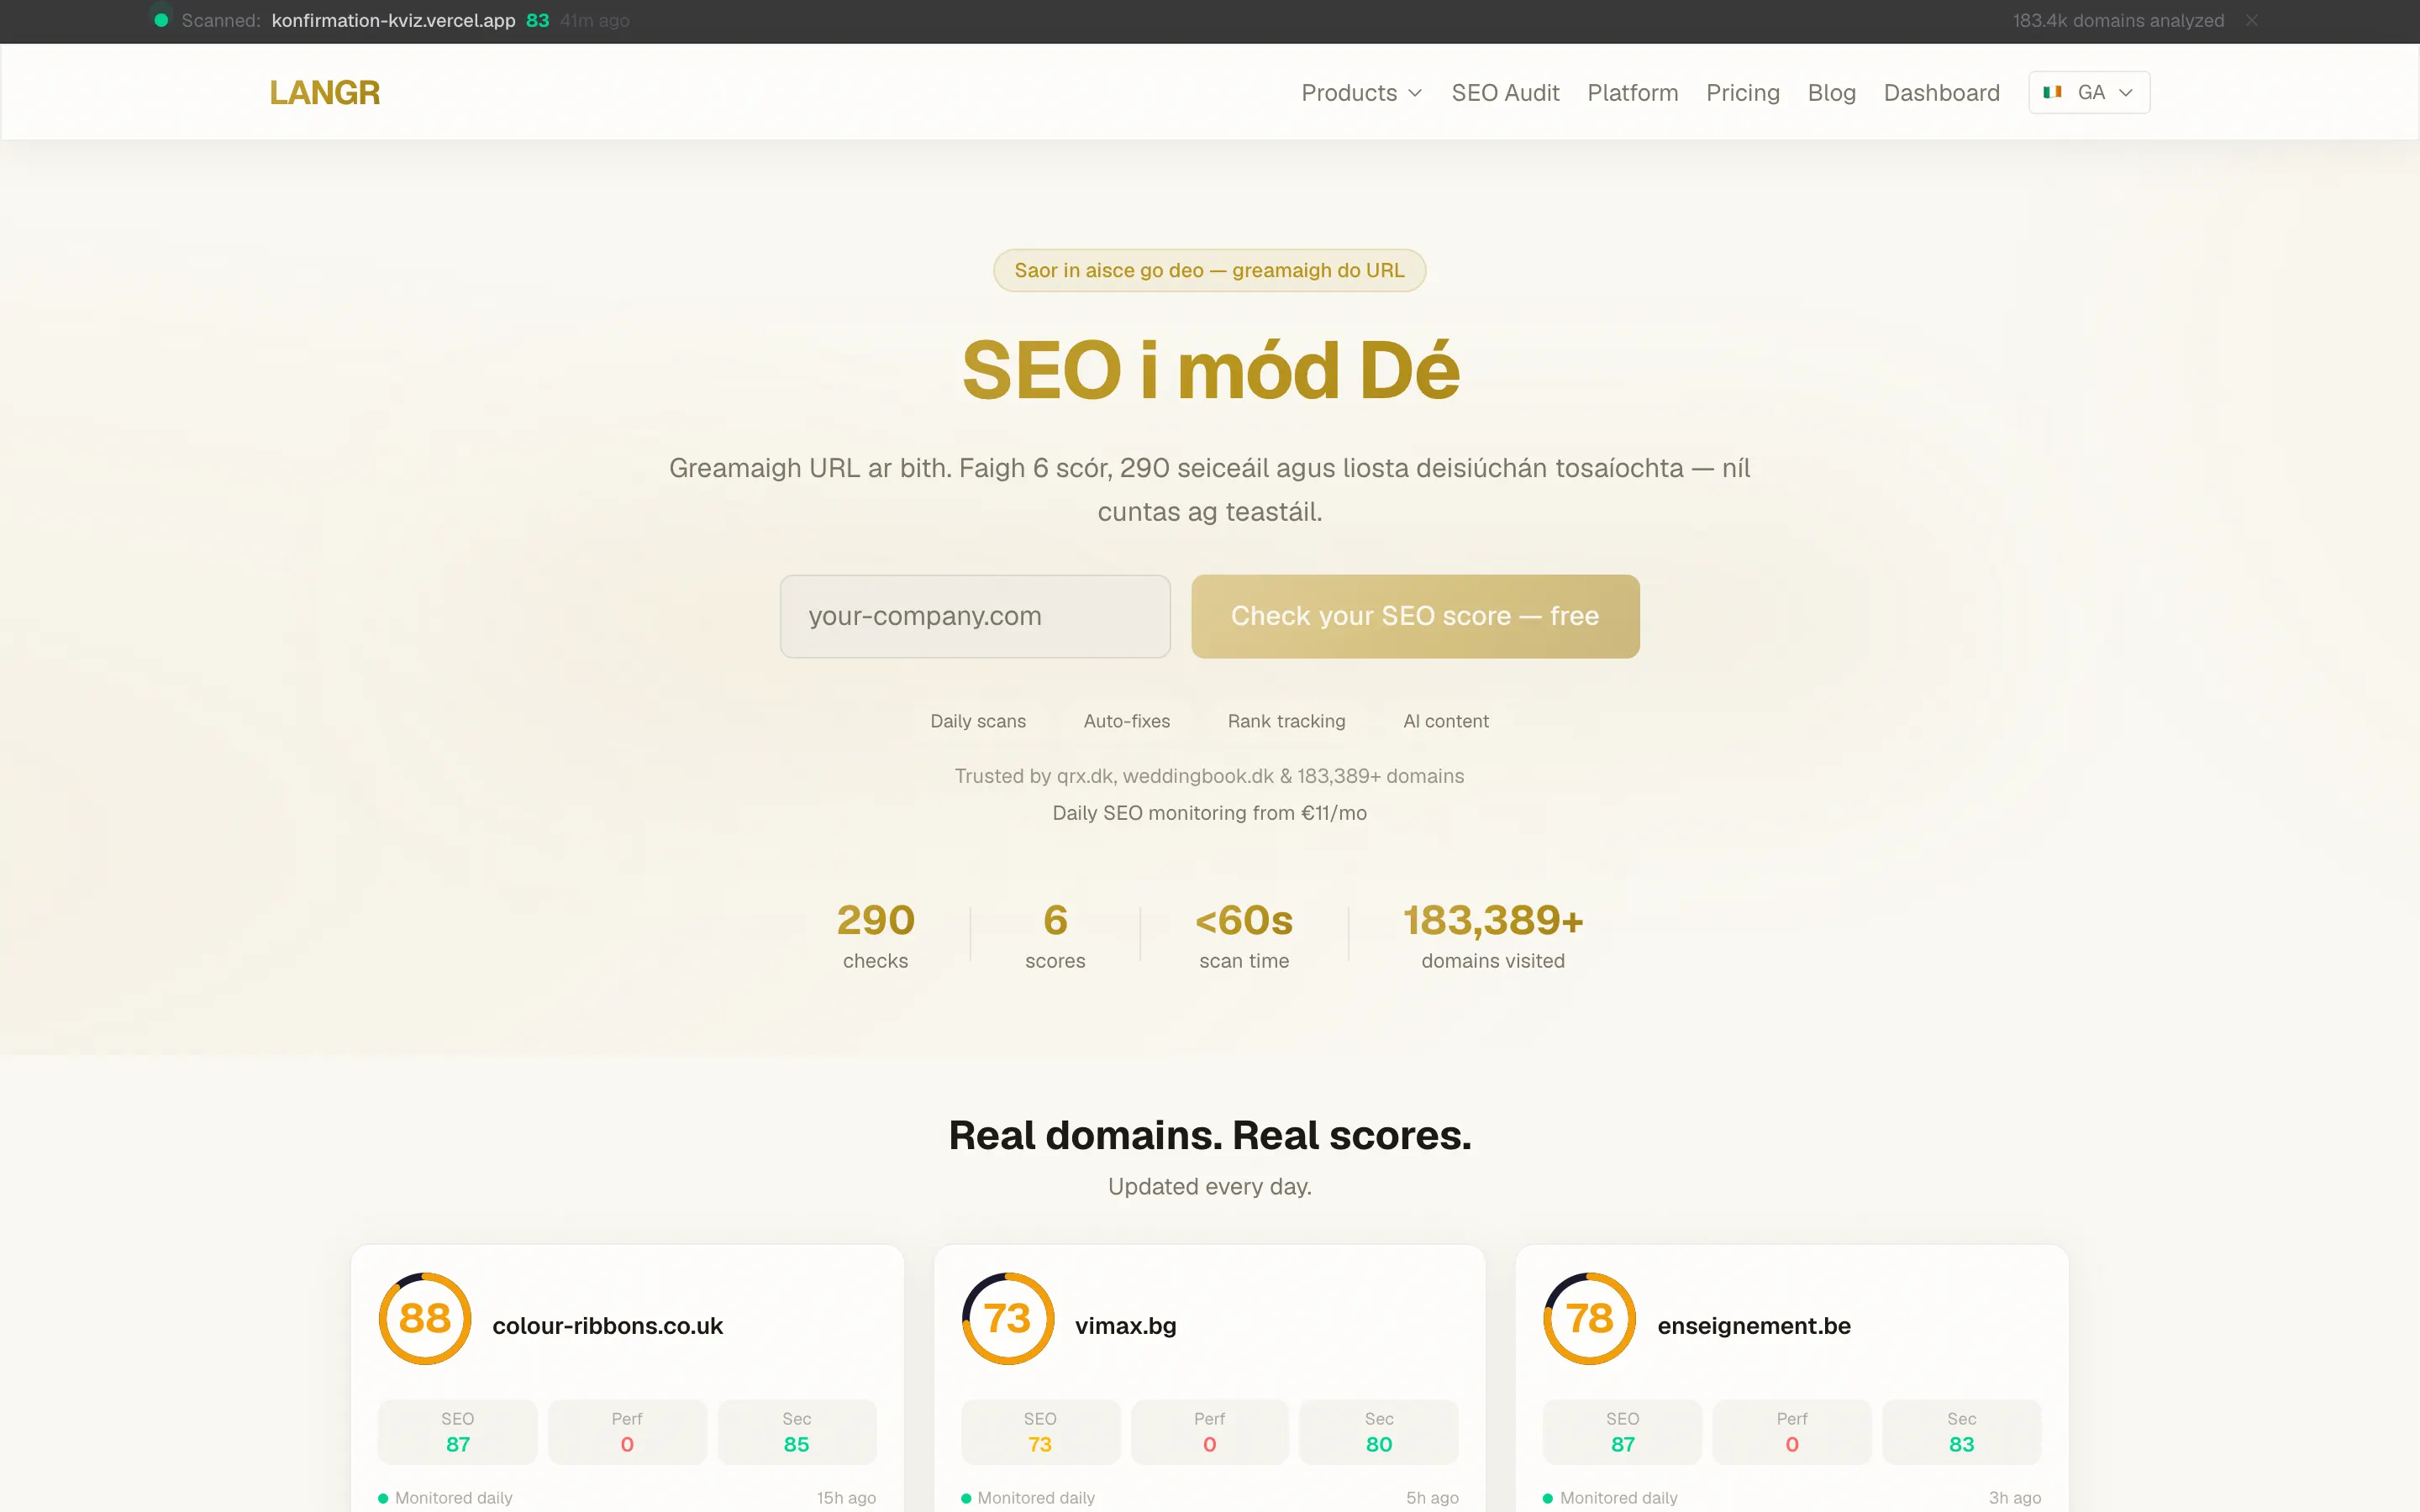This screenshot has width=2420, height=1512.
Task: Click SEO 87 tile on enseignement.be card
Action: point(1623,1432)
